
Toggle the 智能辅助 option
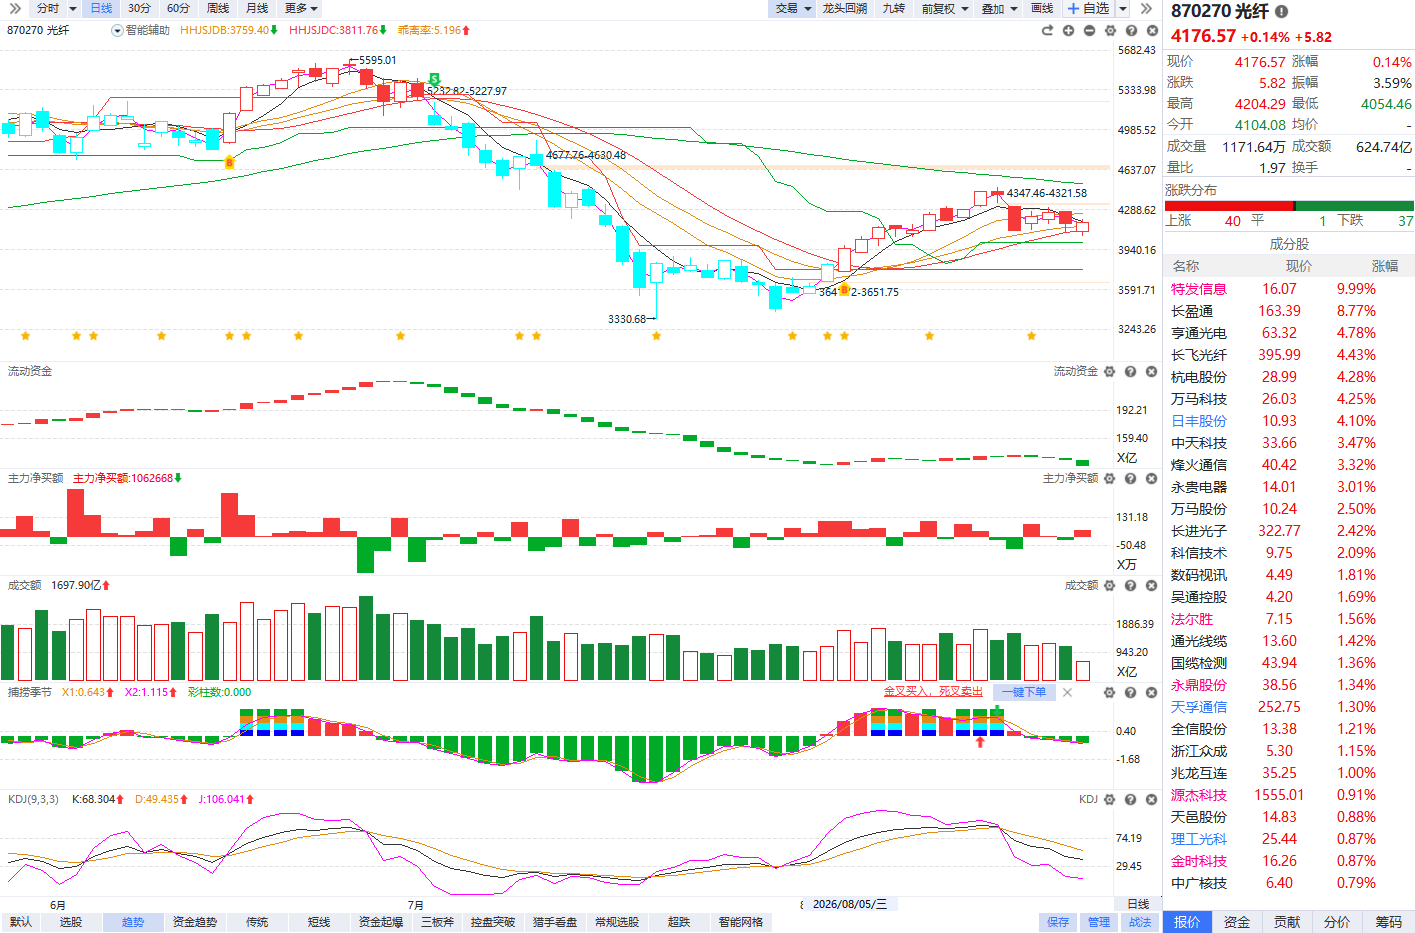pyautogui.click(x=141, y=30)
